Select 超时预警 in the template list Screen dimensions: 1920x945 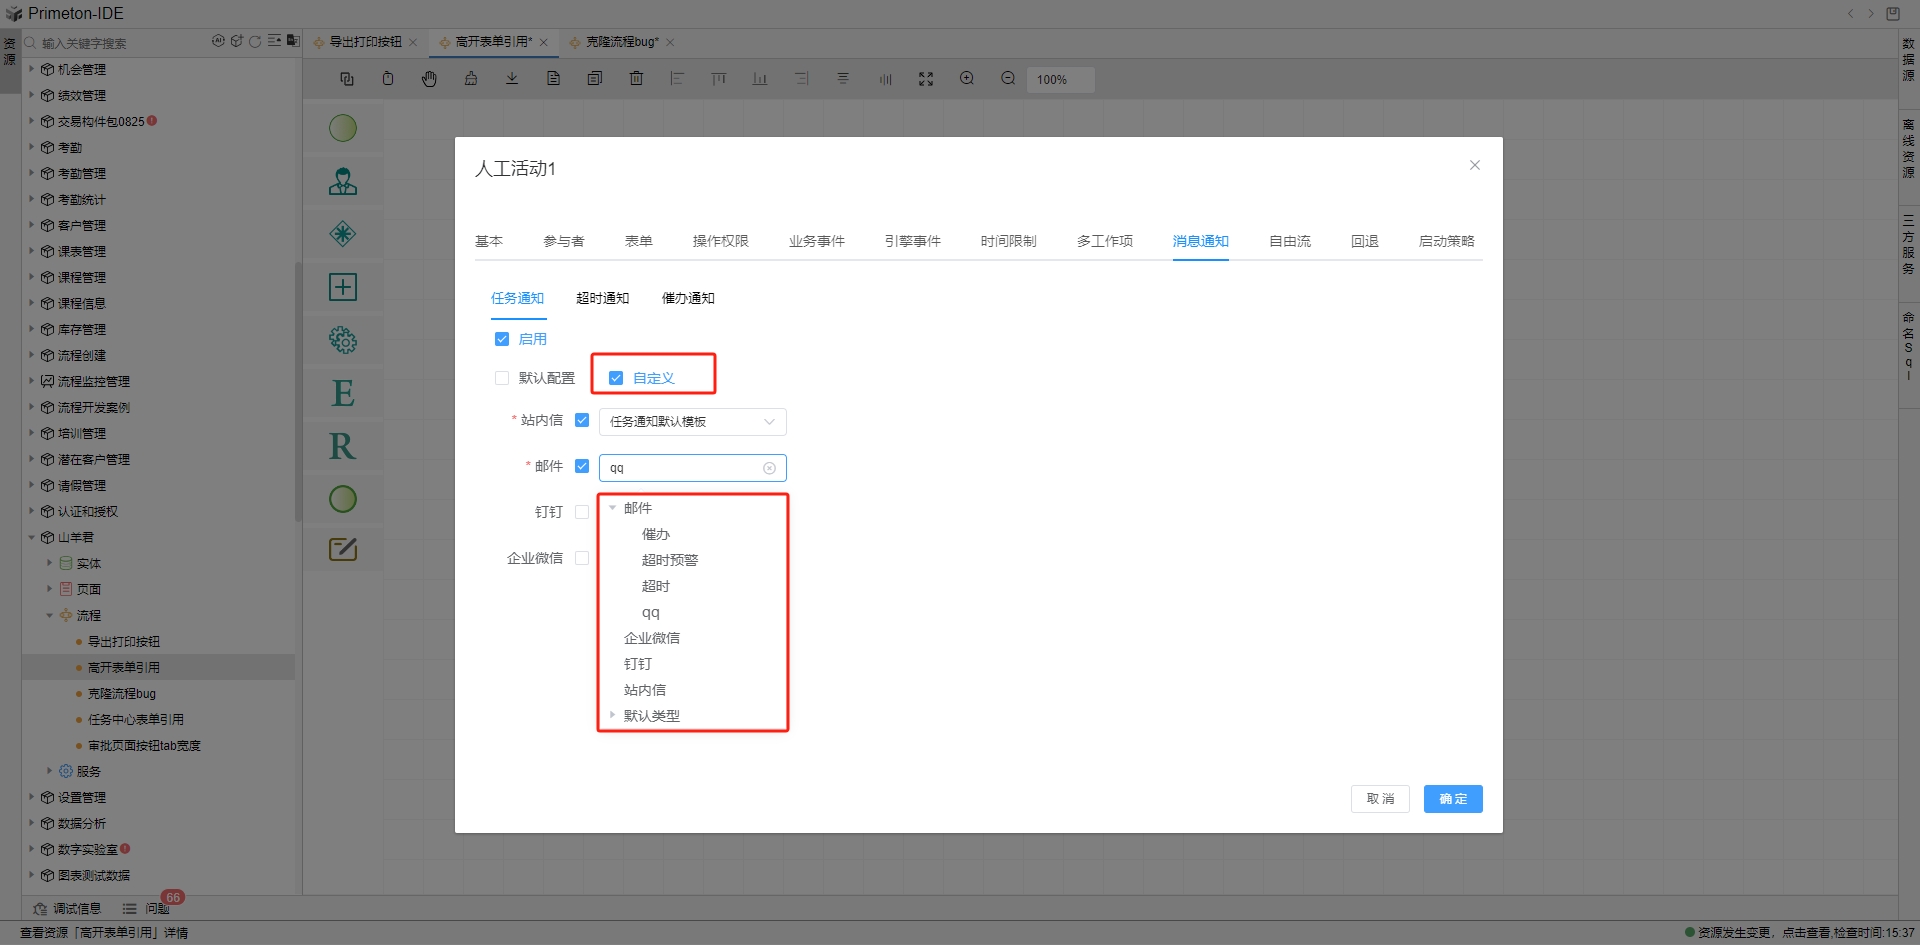click(x=670, y=560)
